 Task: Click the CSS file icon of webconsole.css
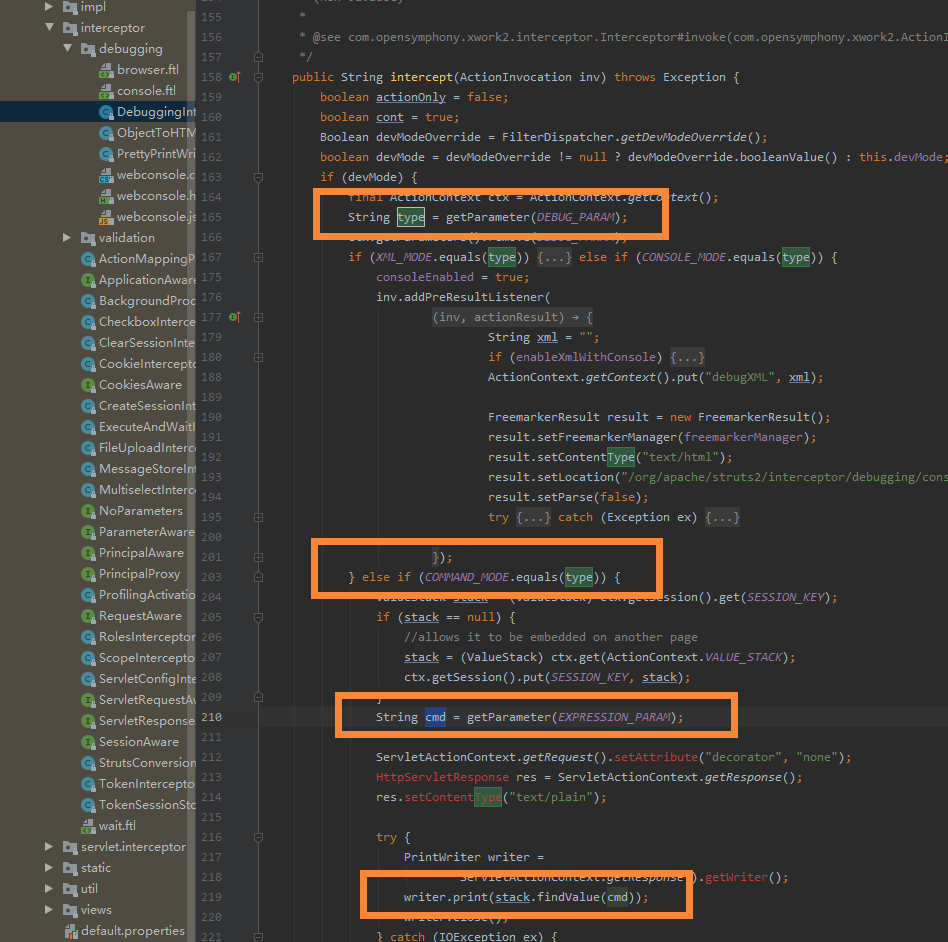point(106,174)
